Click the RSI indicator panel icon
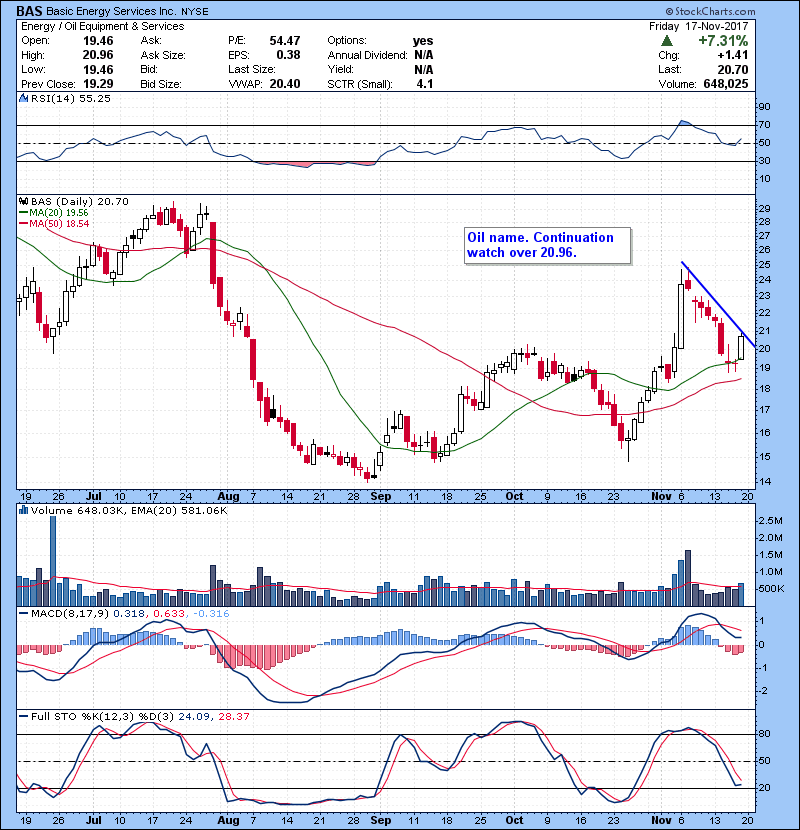This screenshot has height=830, width=800. pos(23,98)
